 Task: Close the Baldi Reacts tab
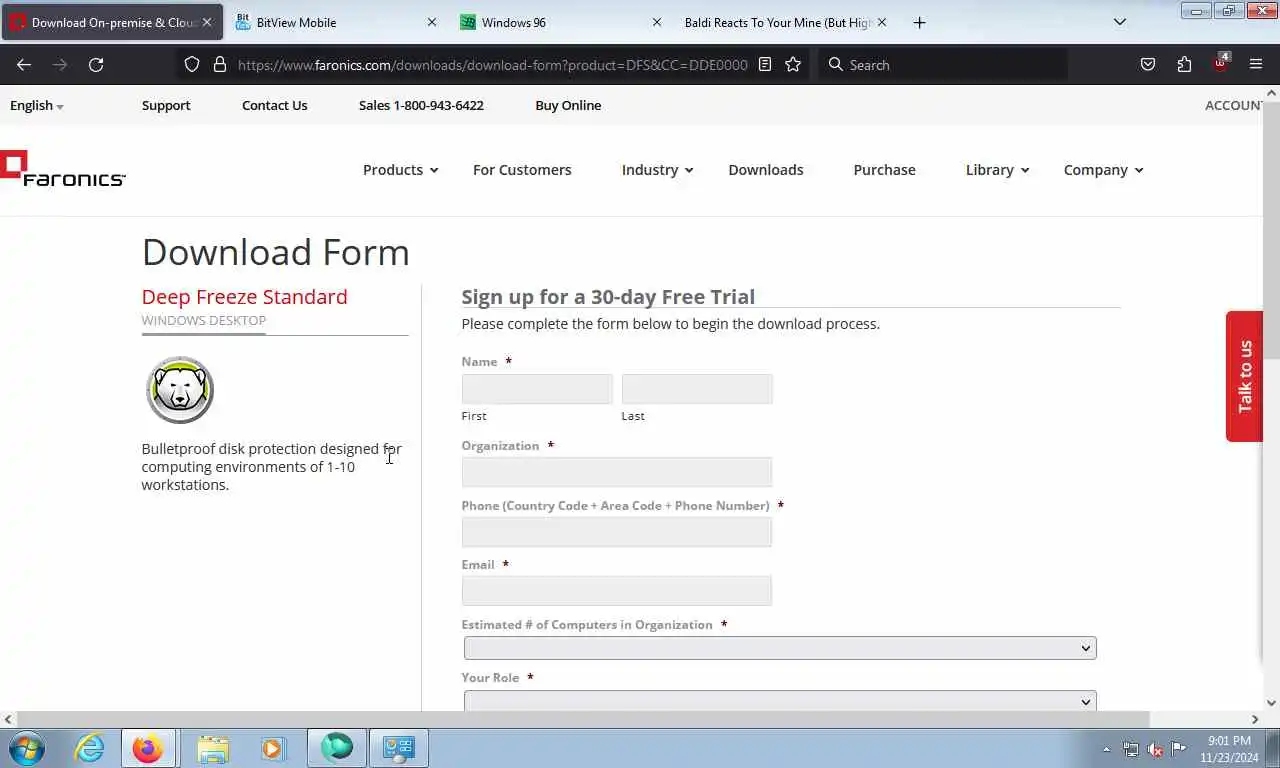point(881,22)
